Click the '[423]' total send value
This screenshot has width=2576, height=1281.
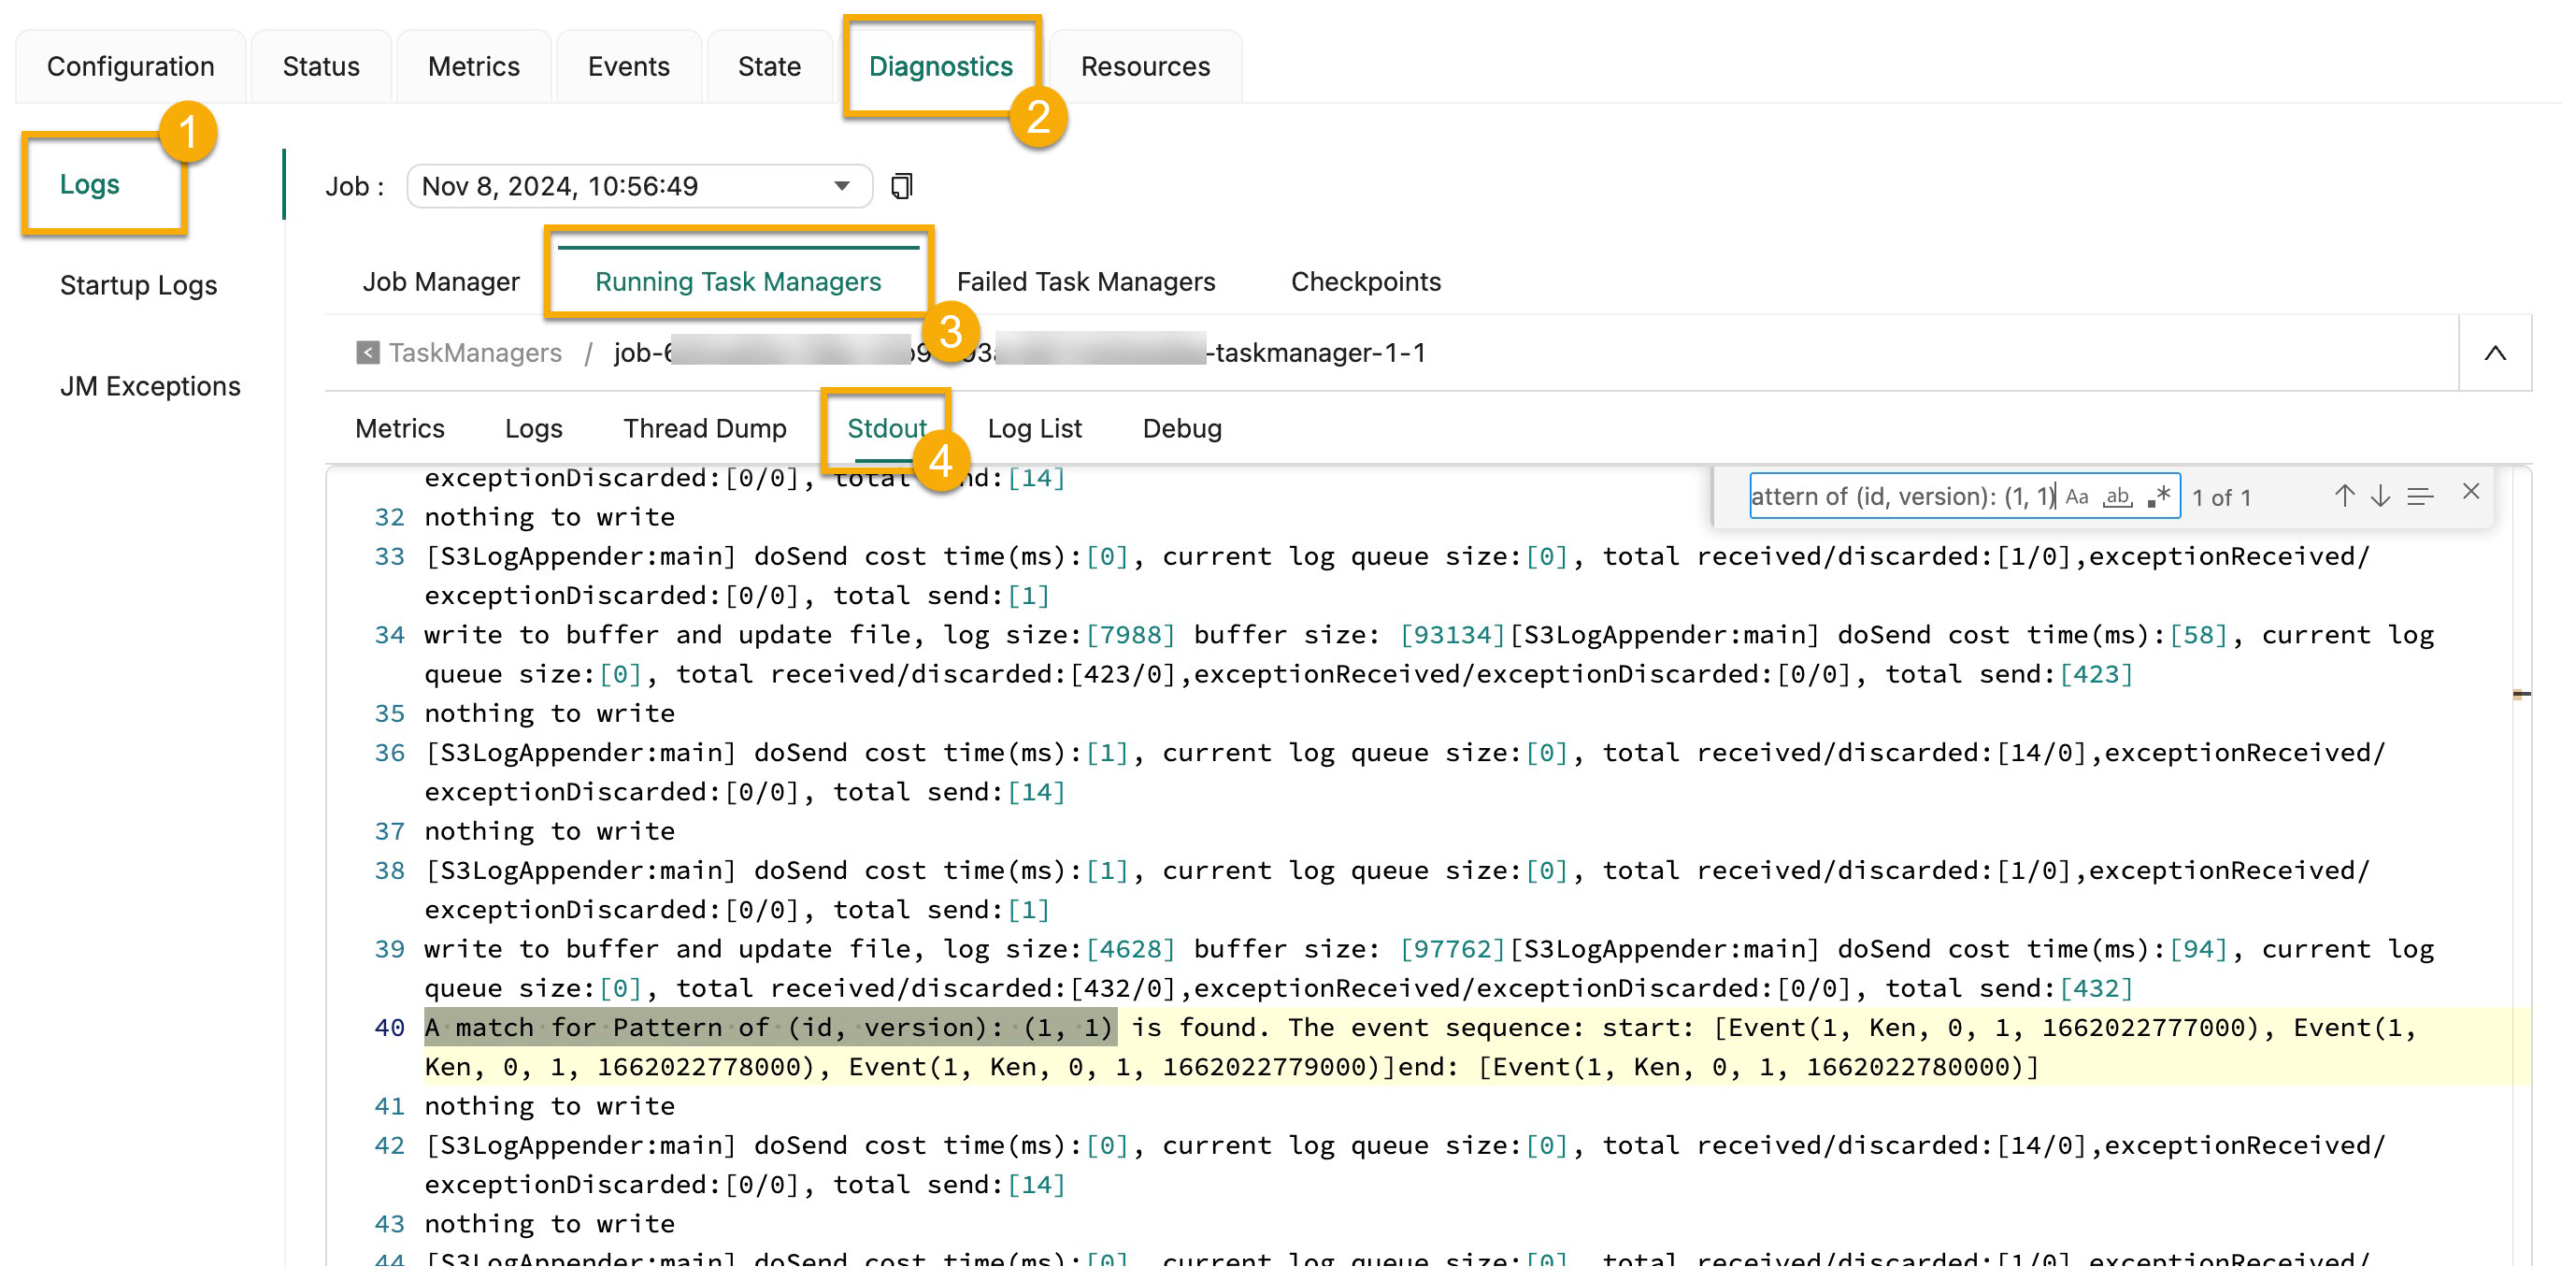coord(2096,674)
